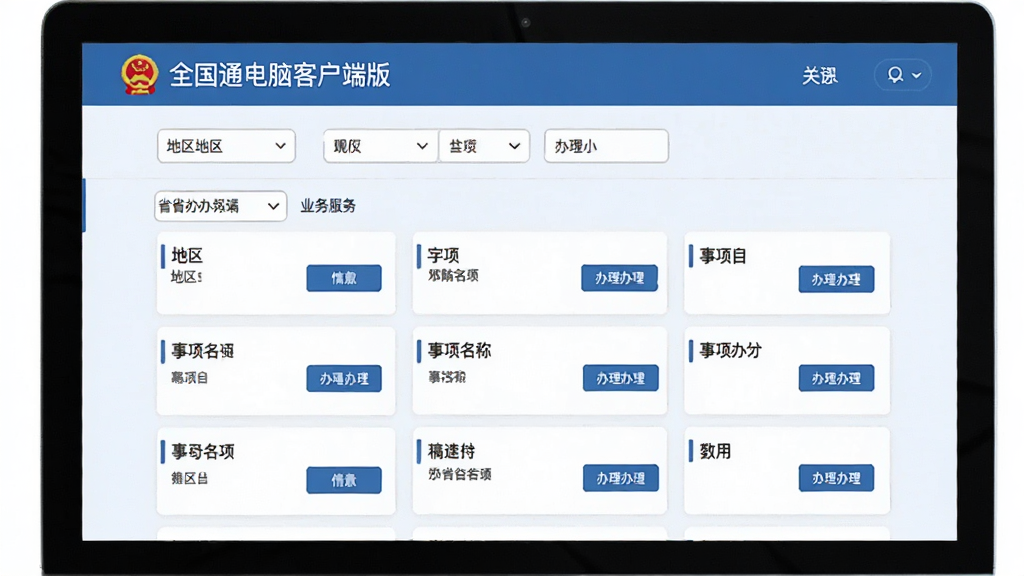Click the blue button in the first card of the third row
Viewport: 1024px width, 576px height.
[x=344, y=479]
